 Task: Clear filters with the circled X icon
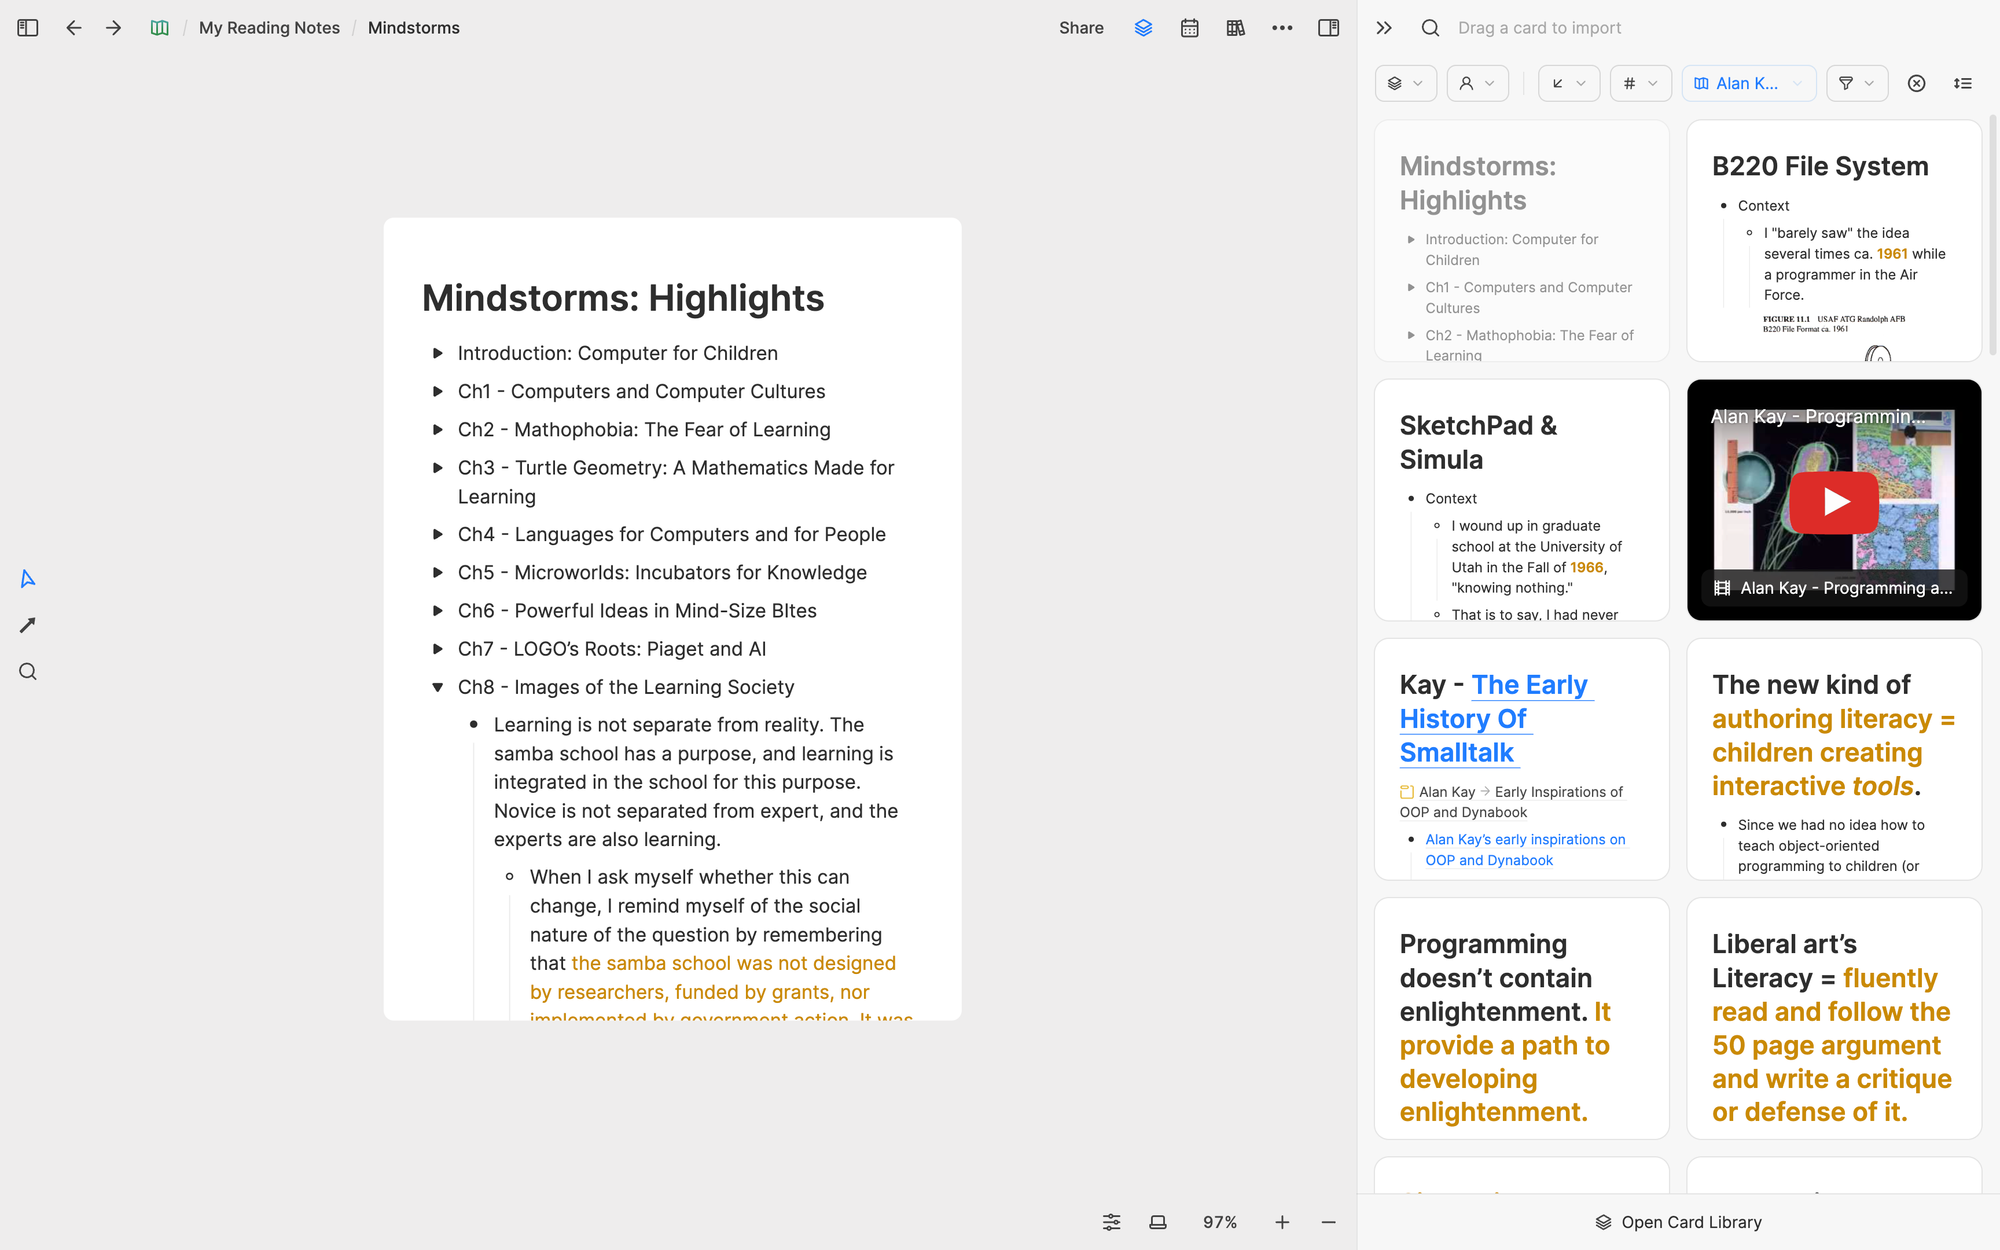pyautogui.click(x=1916, y=84)
